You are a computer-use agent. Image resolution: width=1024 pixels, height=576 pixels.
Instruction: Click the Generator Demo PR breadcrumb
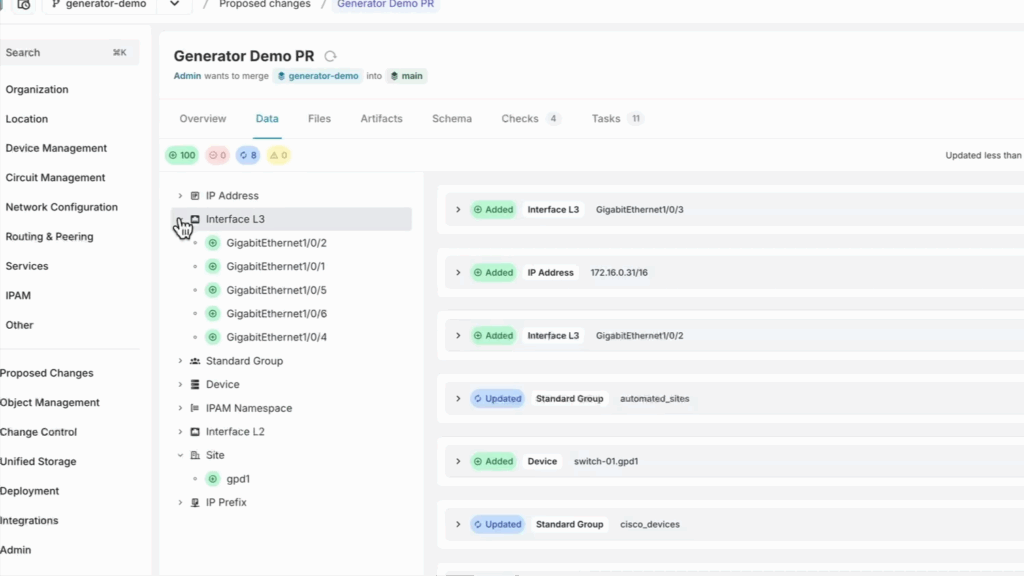click(x=385, y=5)
